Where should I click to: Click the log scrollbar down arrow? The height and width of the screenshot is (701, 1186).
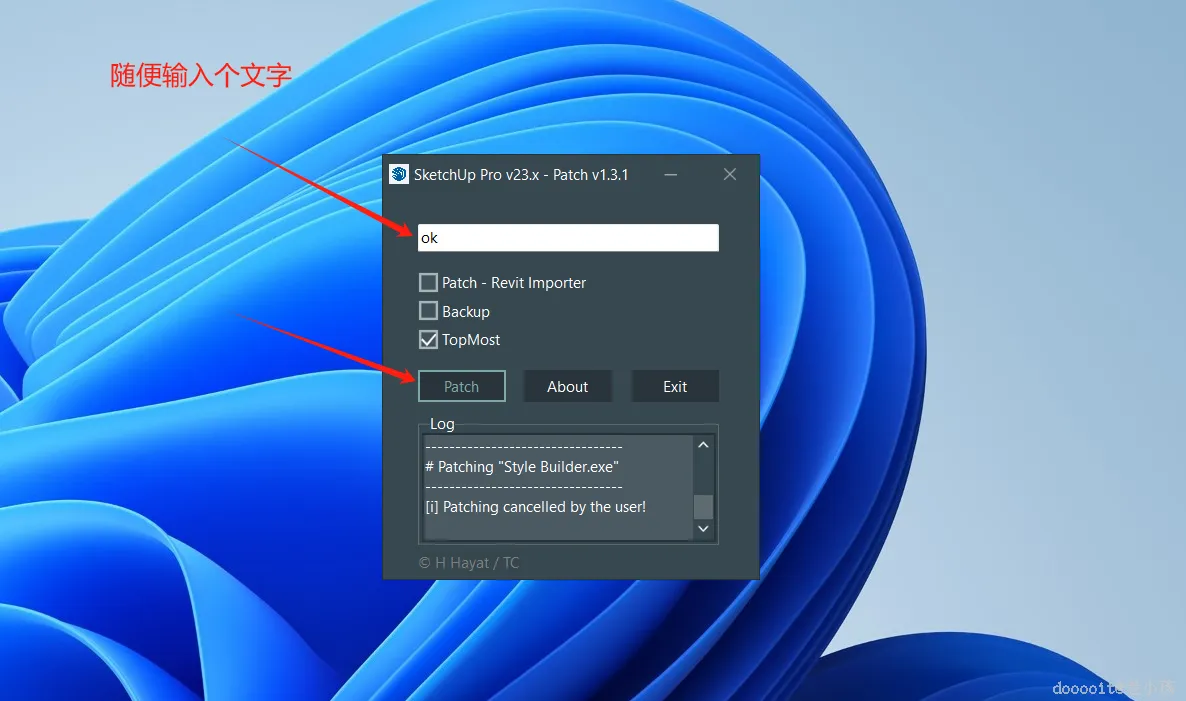pos(703,529)
